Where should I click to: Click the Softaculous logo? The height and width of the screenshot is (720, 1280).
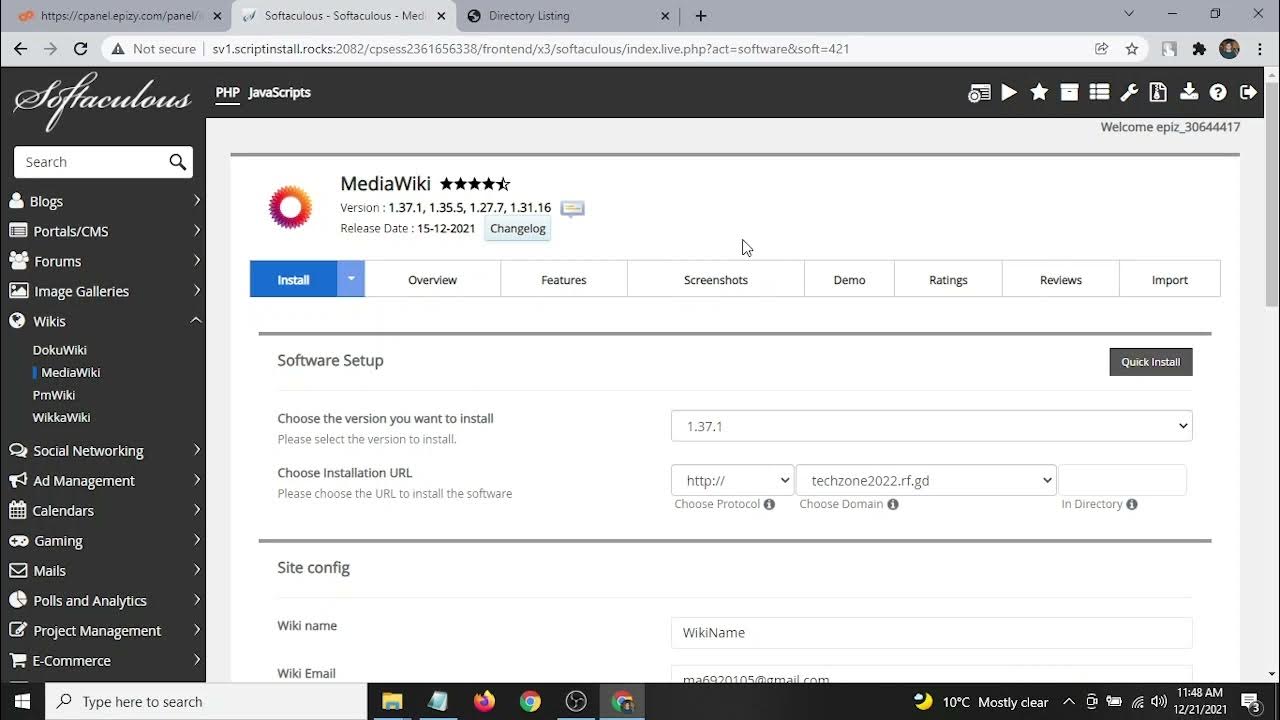click(x=102, y=99)
